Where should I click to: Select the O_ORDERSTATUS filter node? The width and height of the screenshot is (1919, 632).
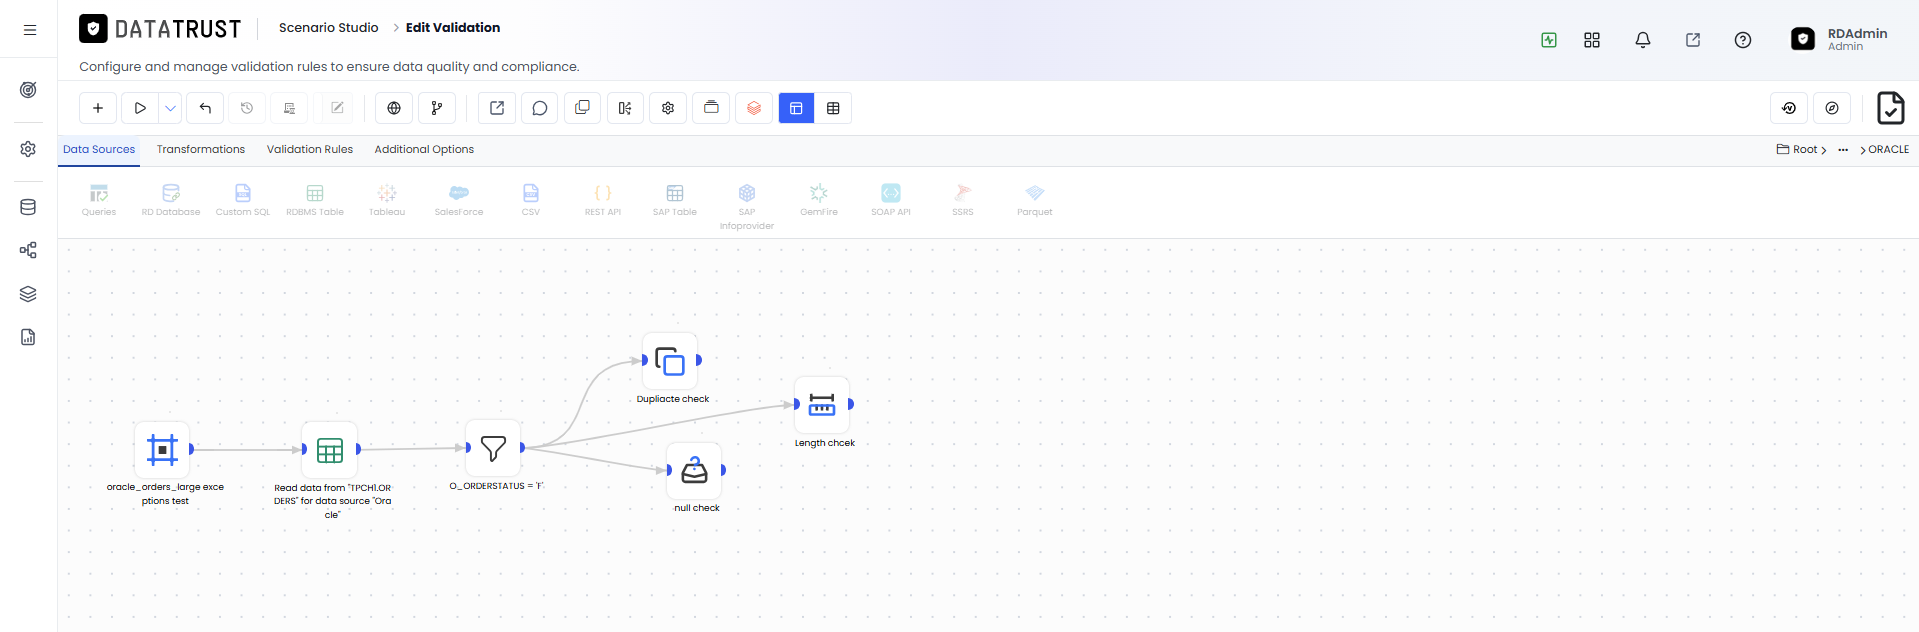click(x=493, y=448)
